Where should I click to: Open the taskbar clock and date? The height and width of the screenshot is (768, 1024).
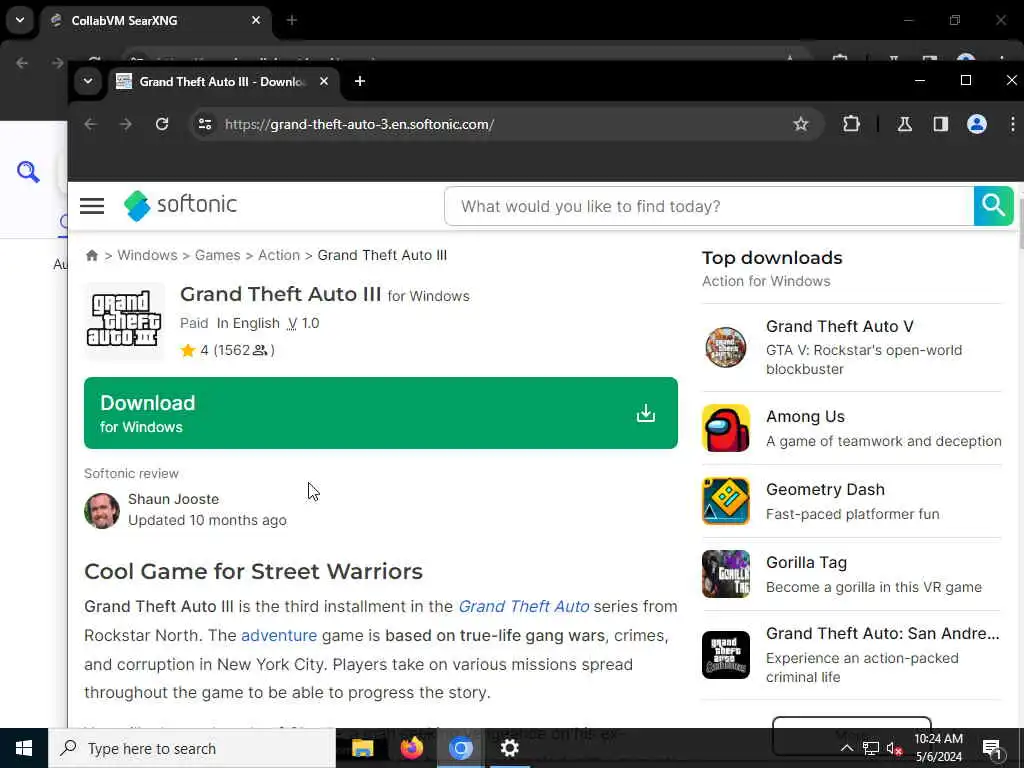(x=938, y=748)
